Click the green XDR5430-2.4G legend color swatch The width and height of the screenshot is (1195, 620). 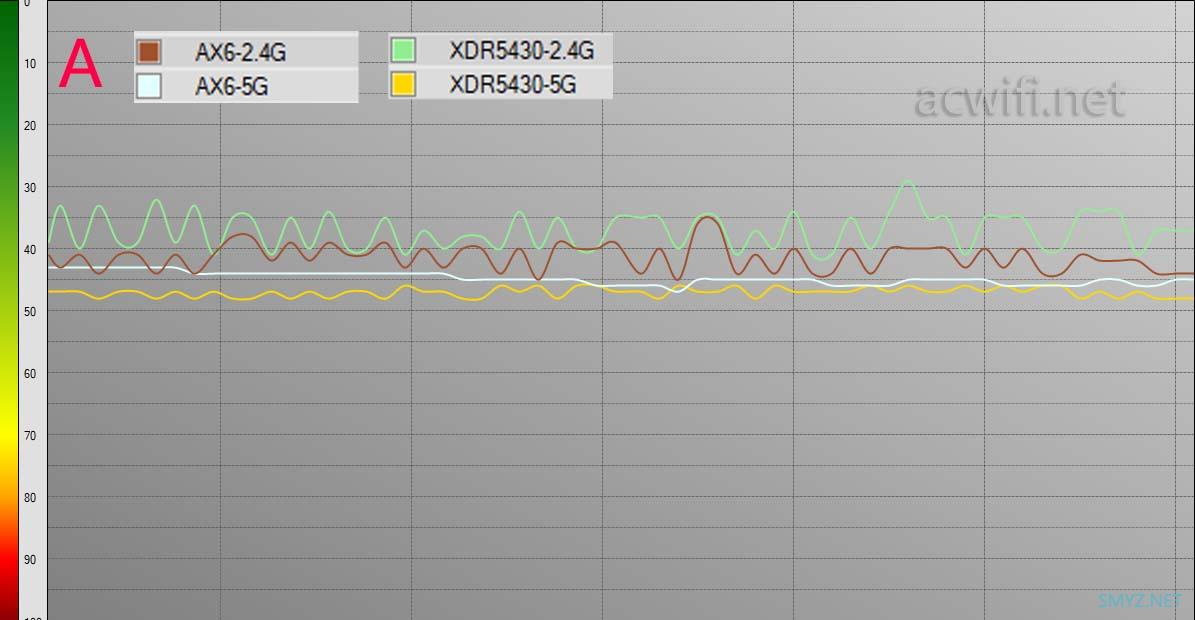403,50
